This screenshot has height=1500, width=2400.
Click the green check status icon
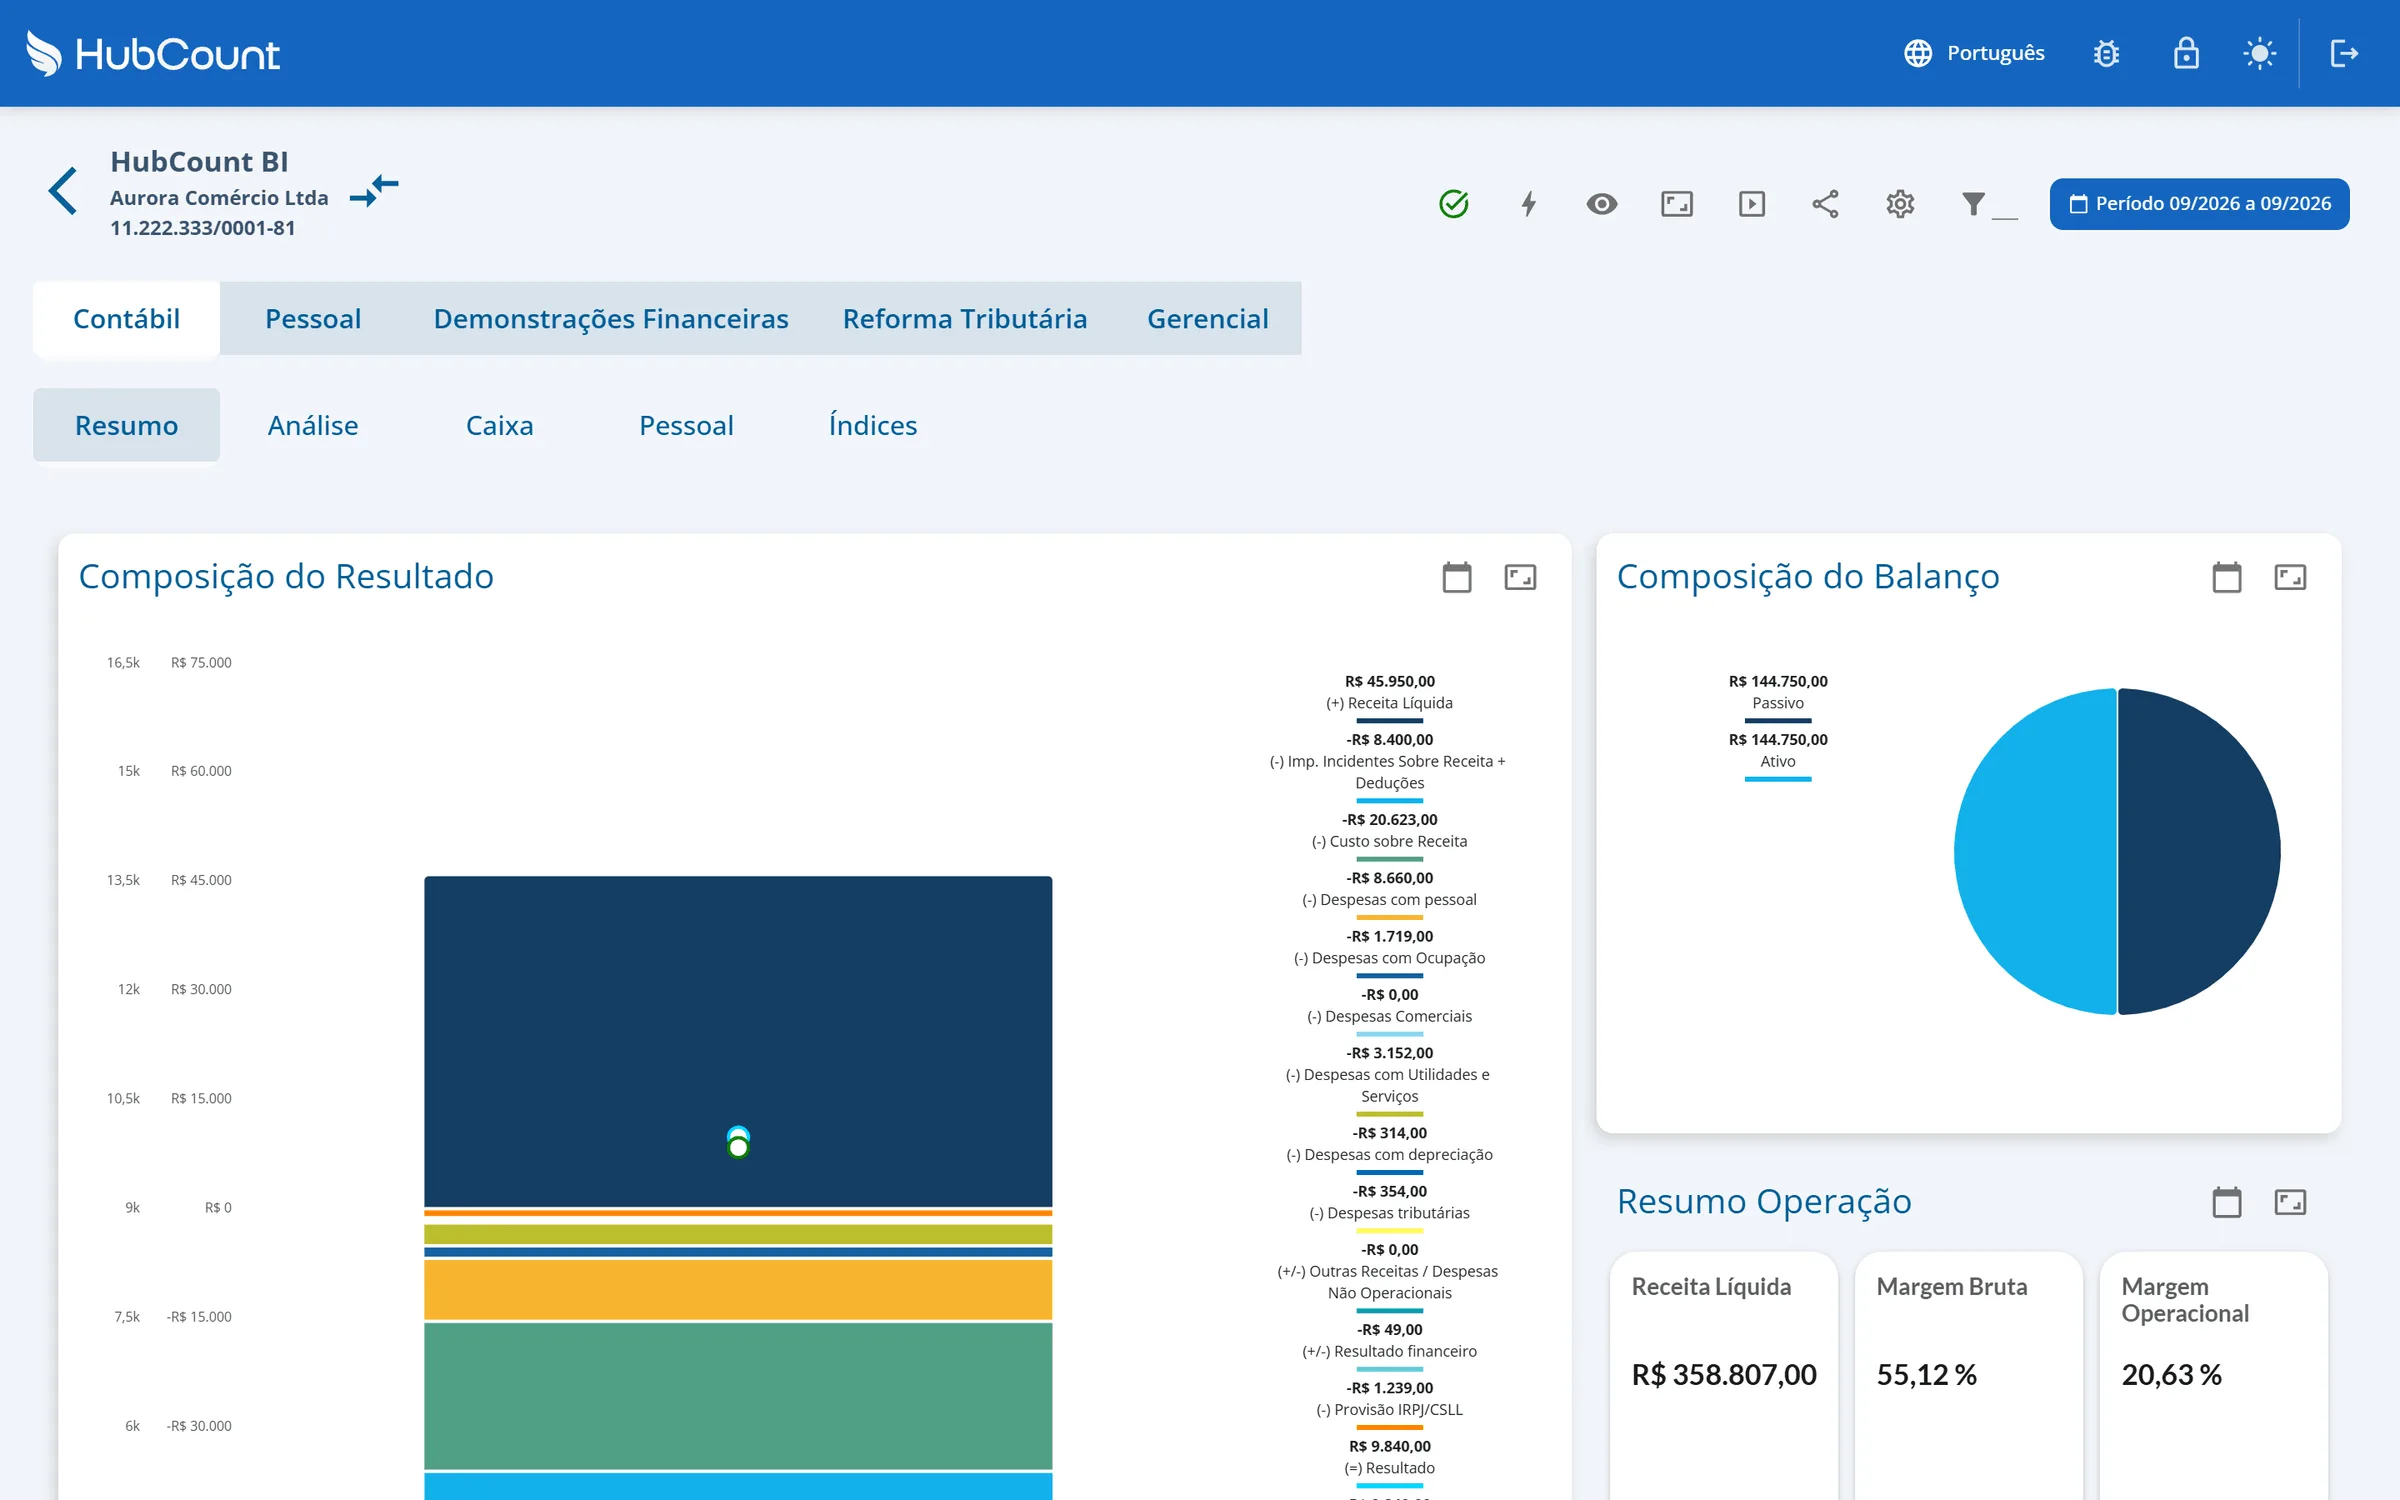(x=1454, y=204)
